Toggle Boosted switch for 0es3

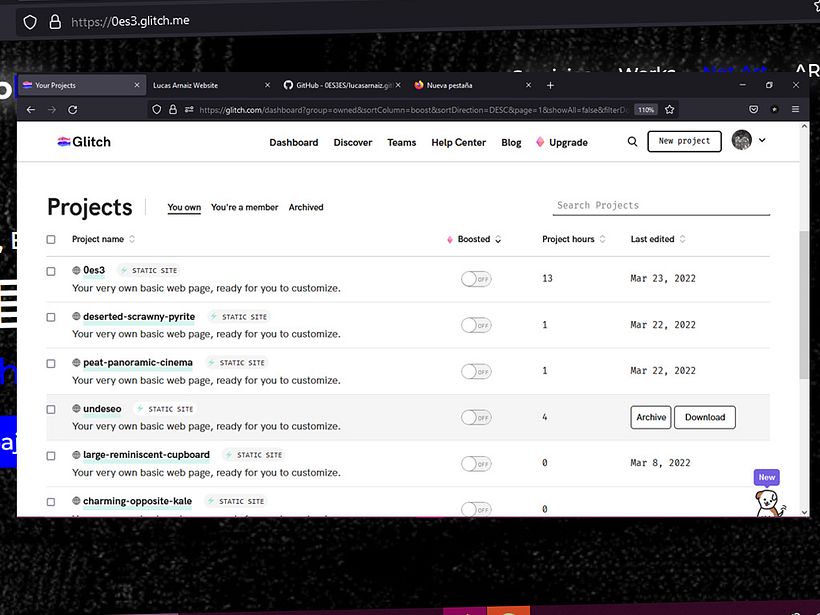point(476,279)
